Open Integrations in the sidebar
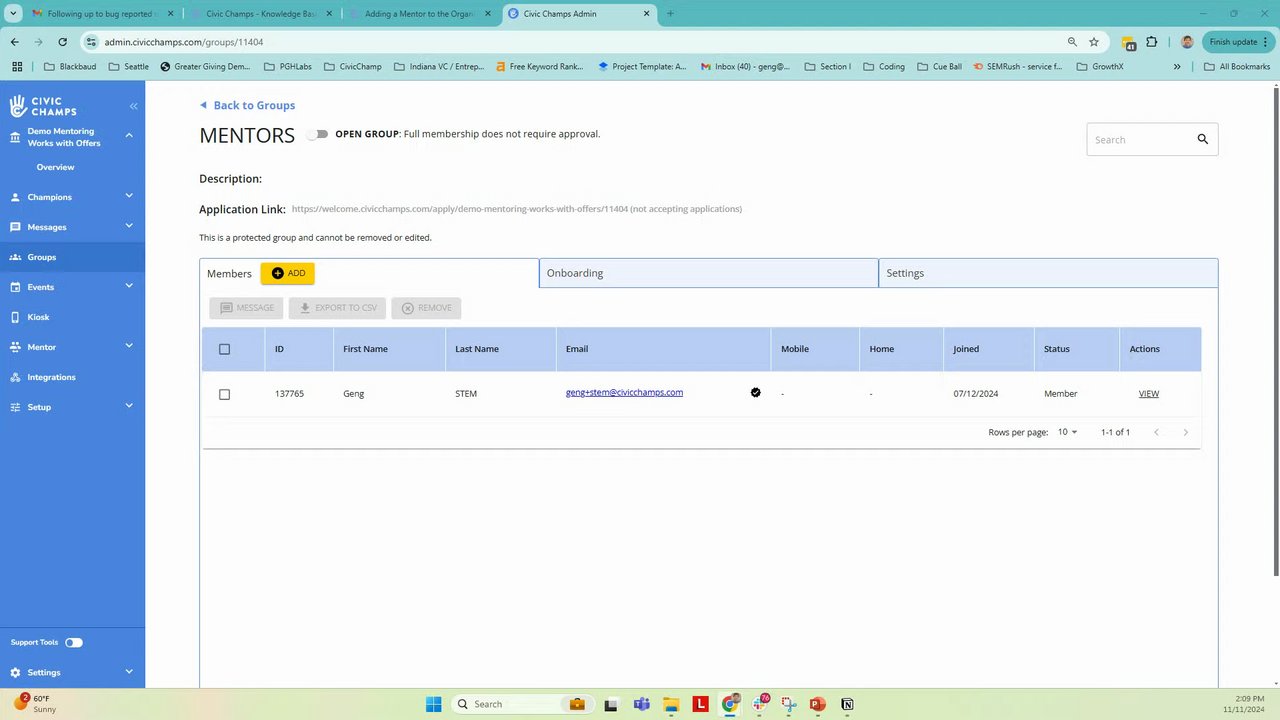 pyautogui.click(x=72, y=377)
